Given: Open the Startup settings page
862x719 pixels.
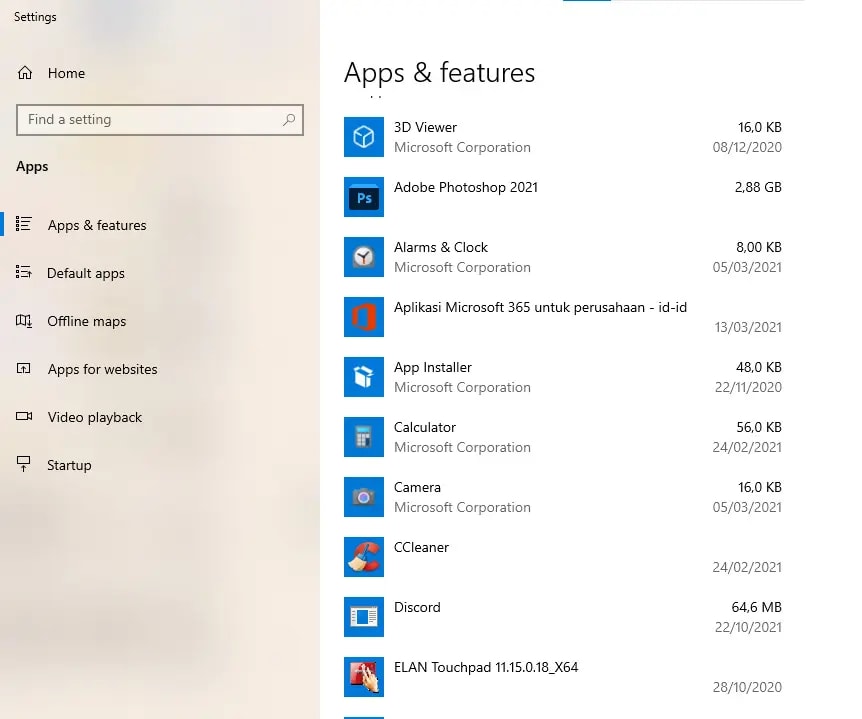Looking at the screenshot, I should point(69,465).
